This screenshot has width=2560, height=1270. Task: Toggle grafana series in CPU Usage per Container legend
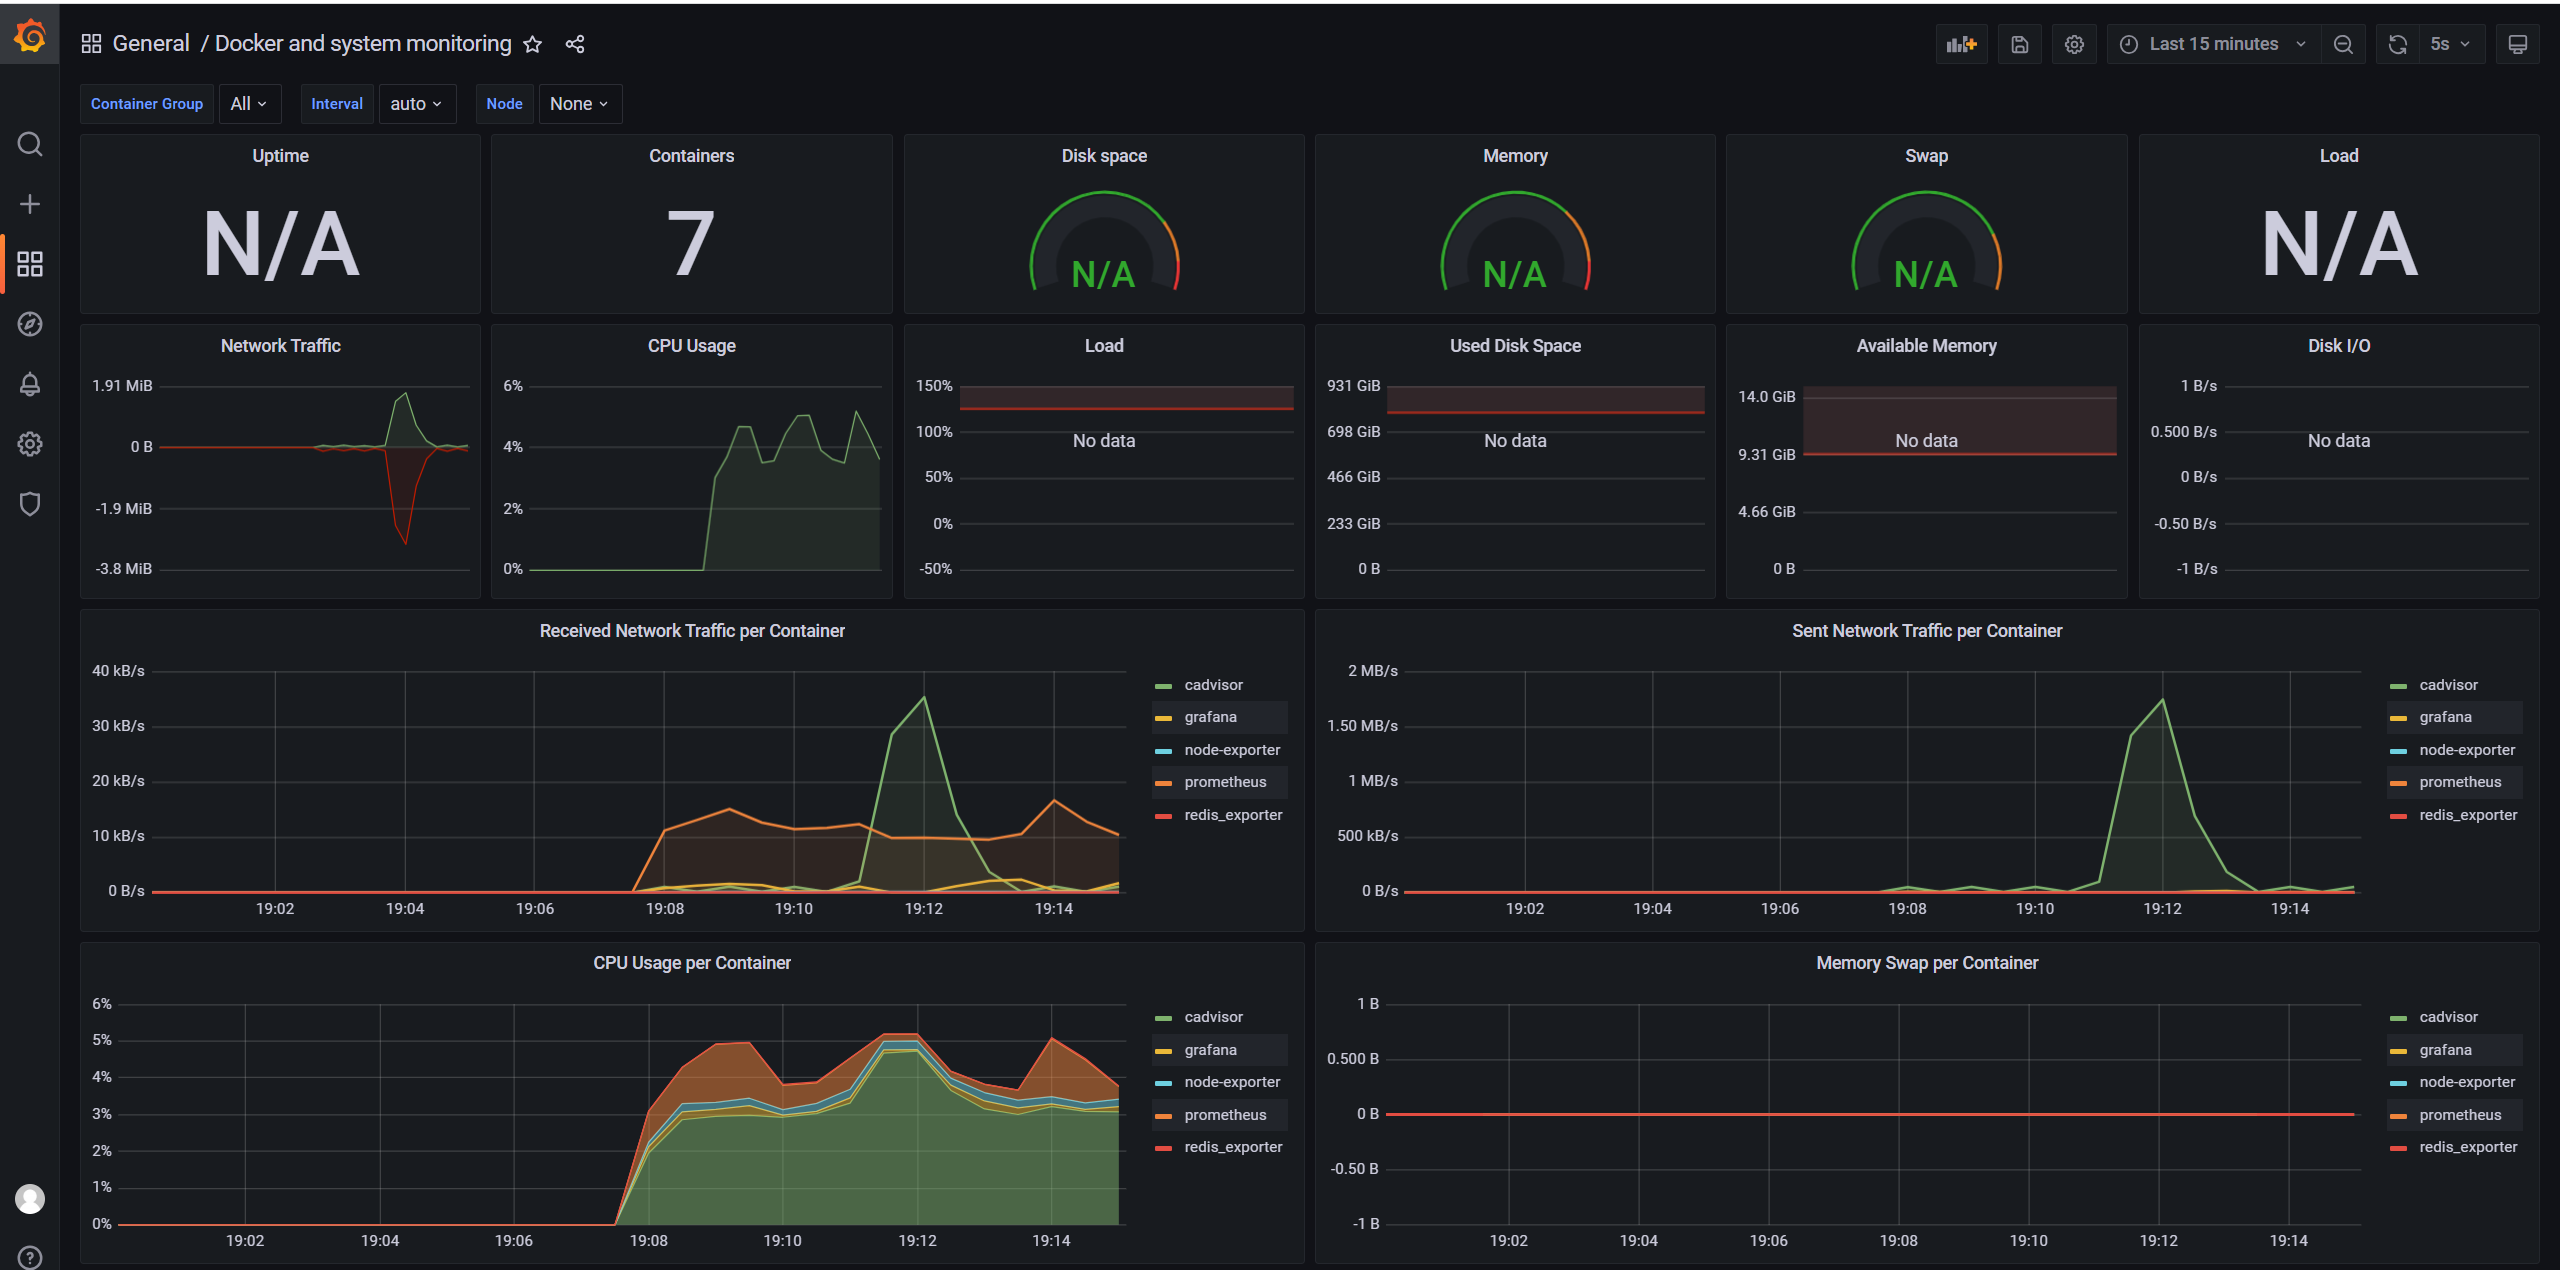click(1210, 1050)
